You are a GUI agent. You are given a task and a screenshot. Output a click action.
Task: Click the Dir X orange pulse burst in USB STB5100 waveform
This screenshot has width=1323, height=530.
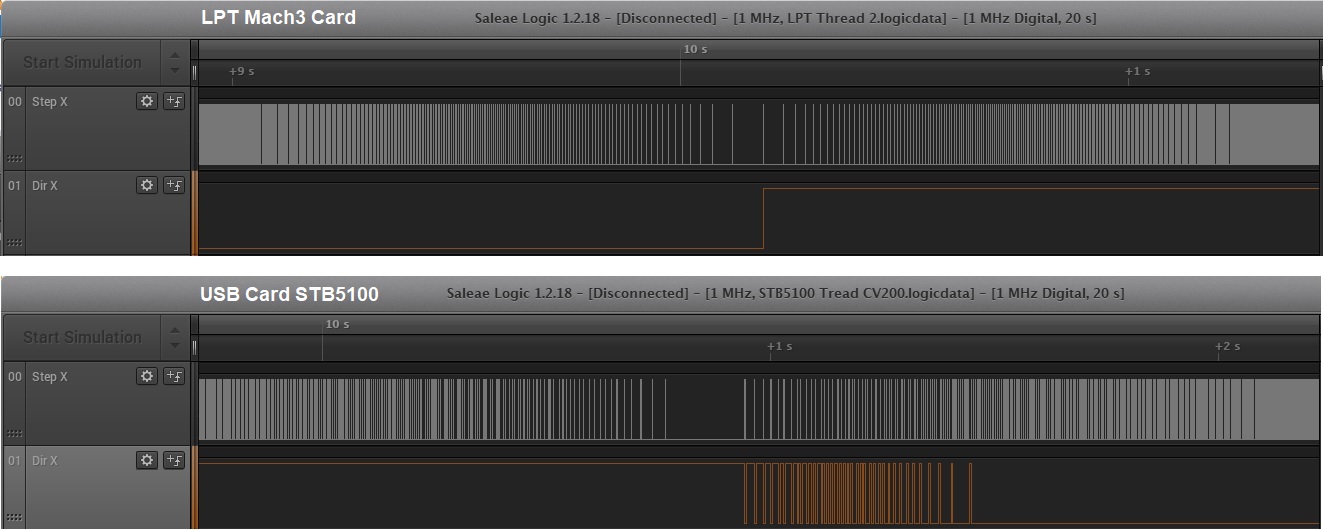858,493
